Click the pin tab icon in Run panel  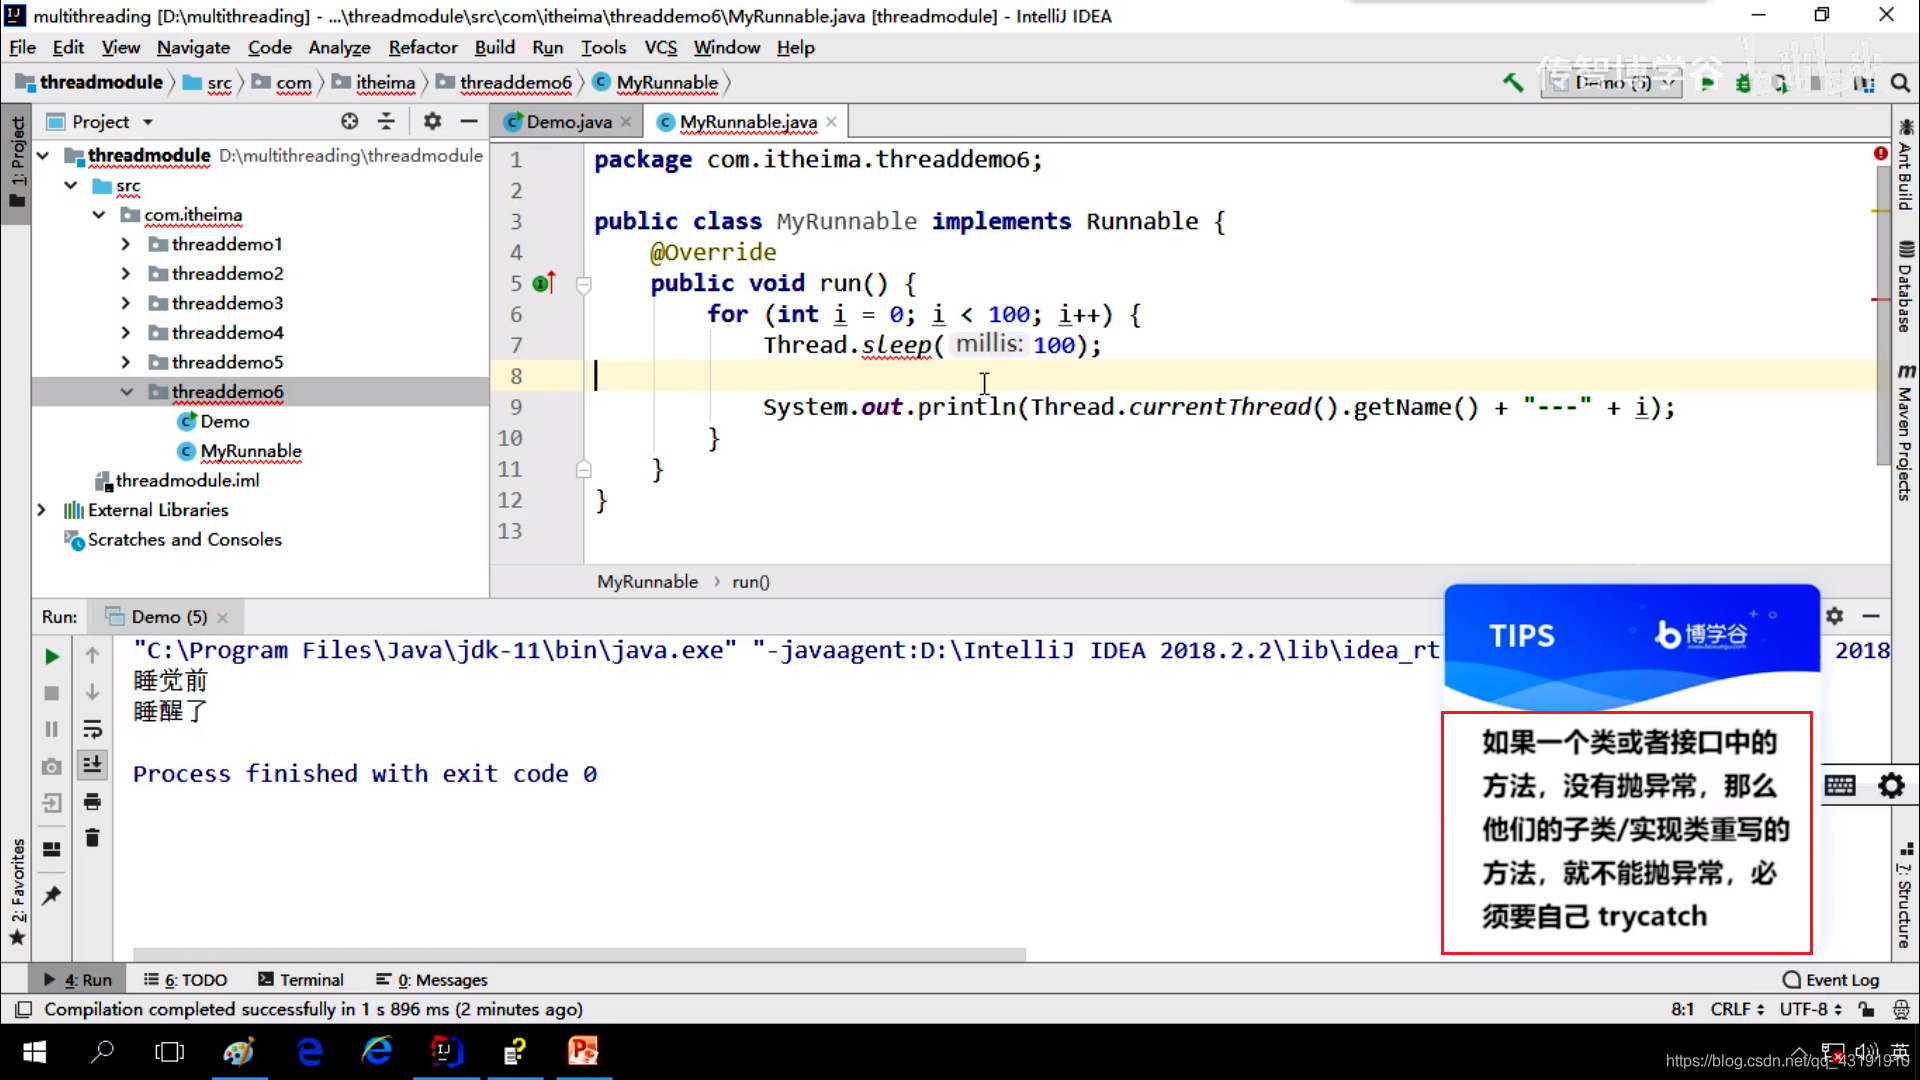[52, 895]
